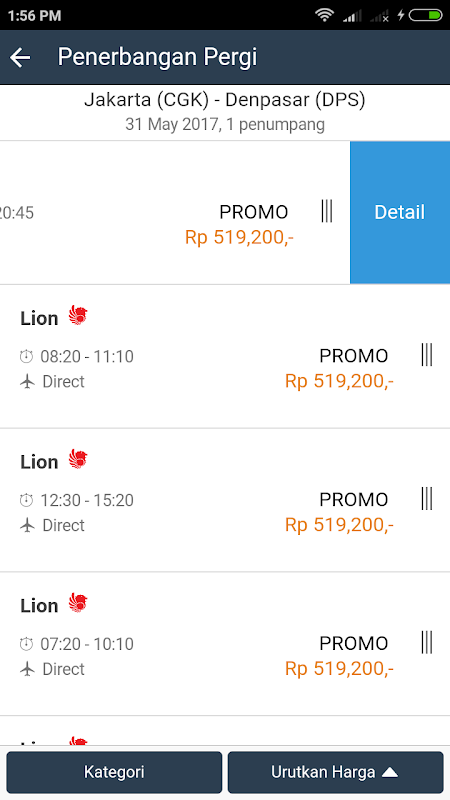Select Lion flight 07:20 - 10:10
Screen dimensions: 450x800
pyautogui.click(x=225, y=644)
